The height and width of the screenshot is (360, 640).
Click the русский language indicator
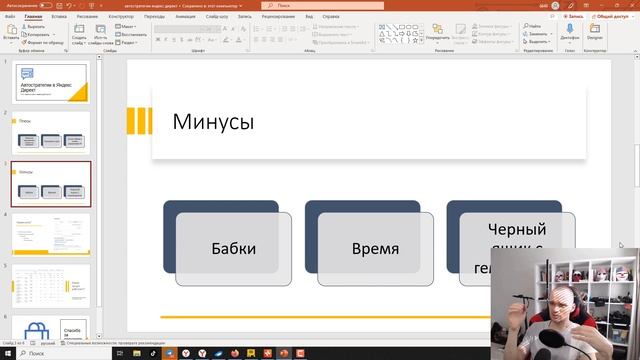point(48,343)
